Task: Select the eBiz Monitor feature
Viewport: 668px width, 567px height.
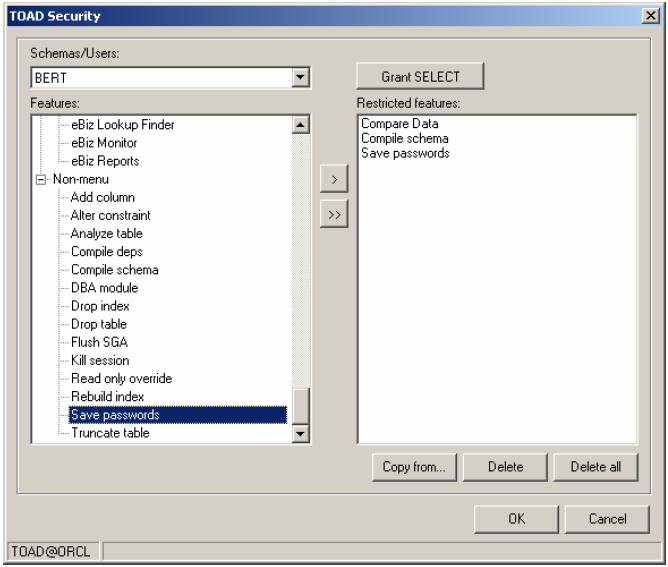Action: click(x=104, y=143)
